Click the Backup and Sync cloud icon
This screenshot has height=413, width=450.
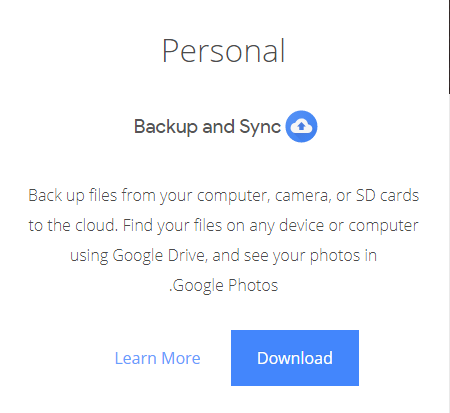tap(301, 126)
